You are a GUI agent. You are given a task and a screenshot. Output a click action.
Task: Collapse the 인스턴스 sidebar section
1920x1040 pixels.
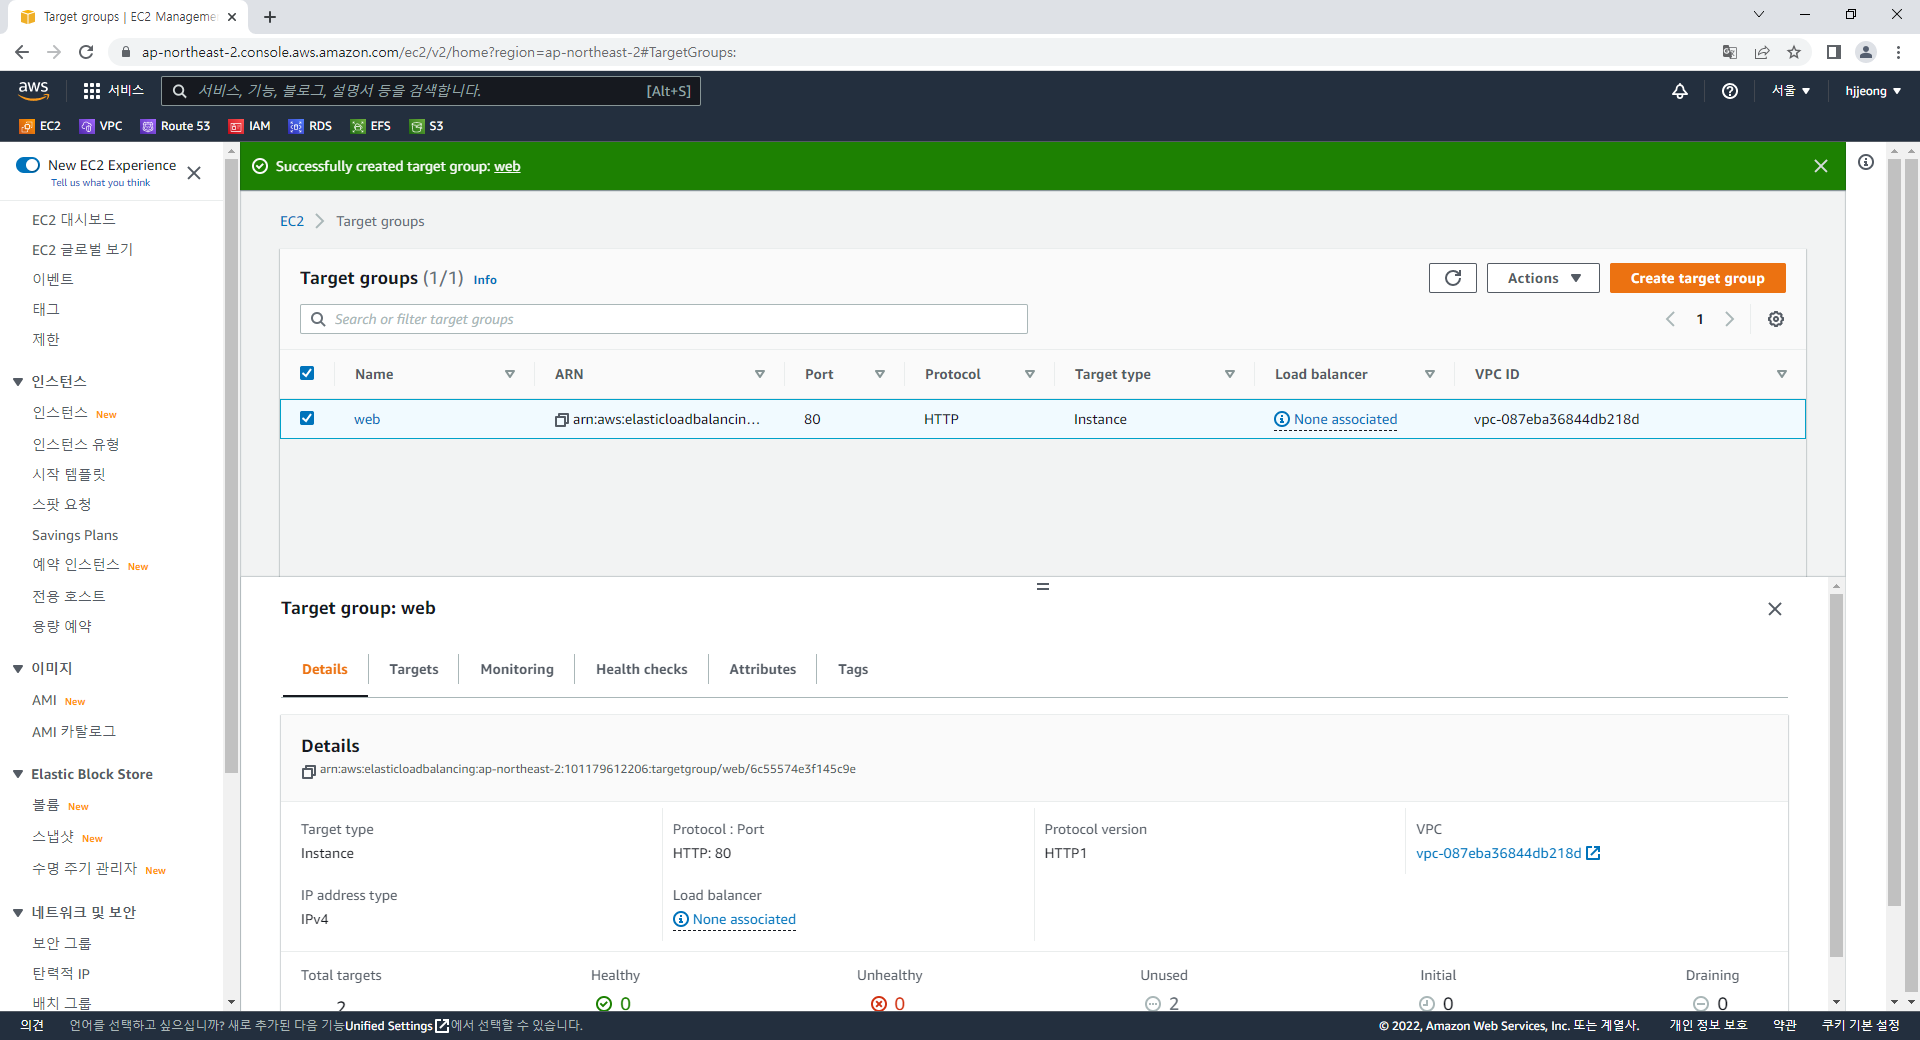point(18,382)
